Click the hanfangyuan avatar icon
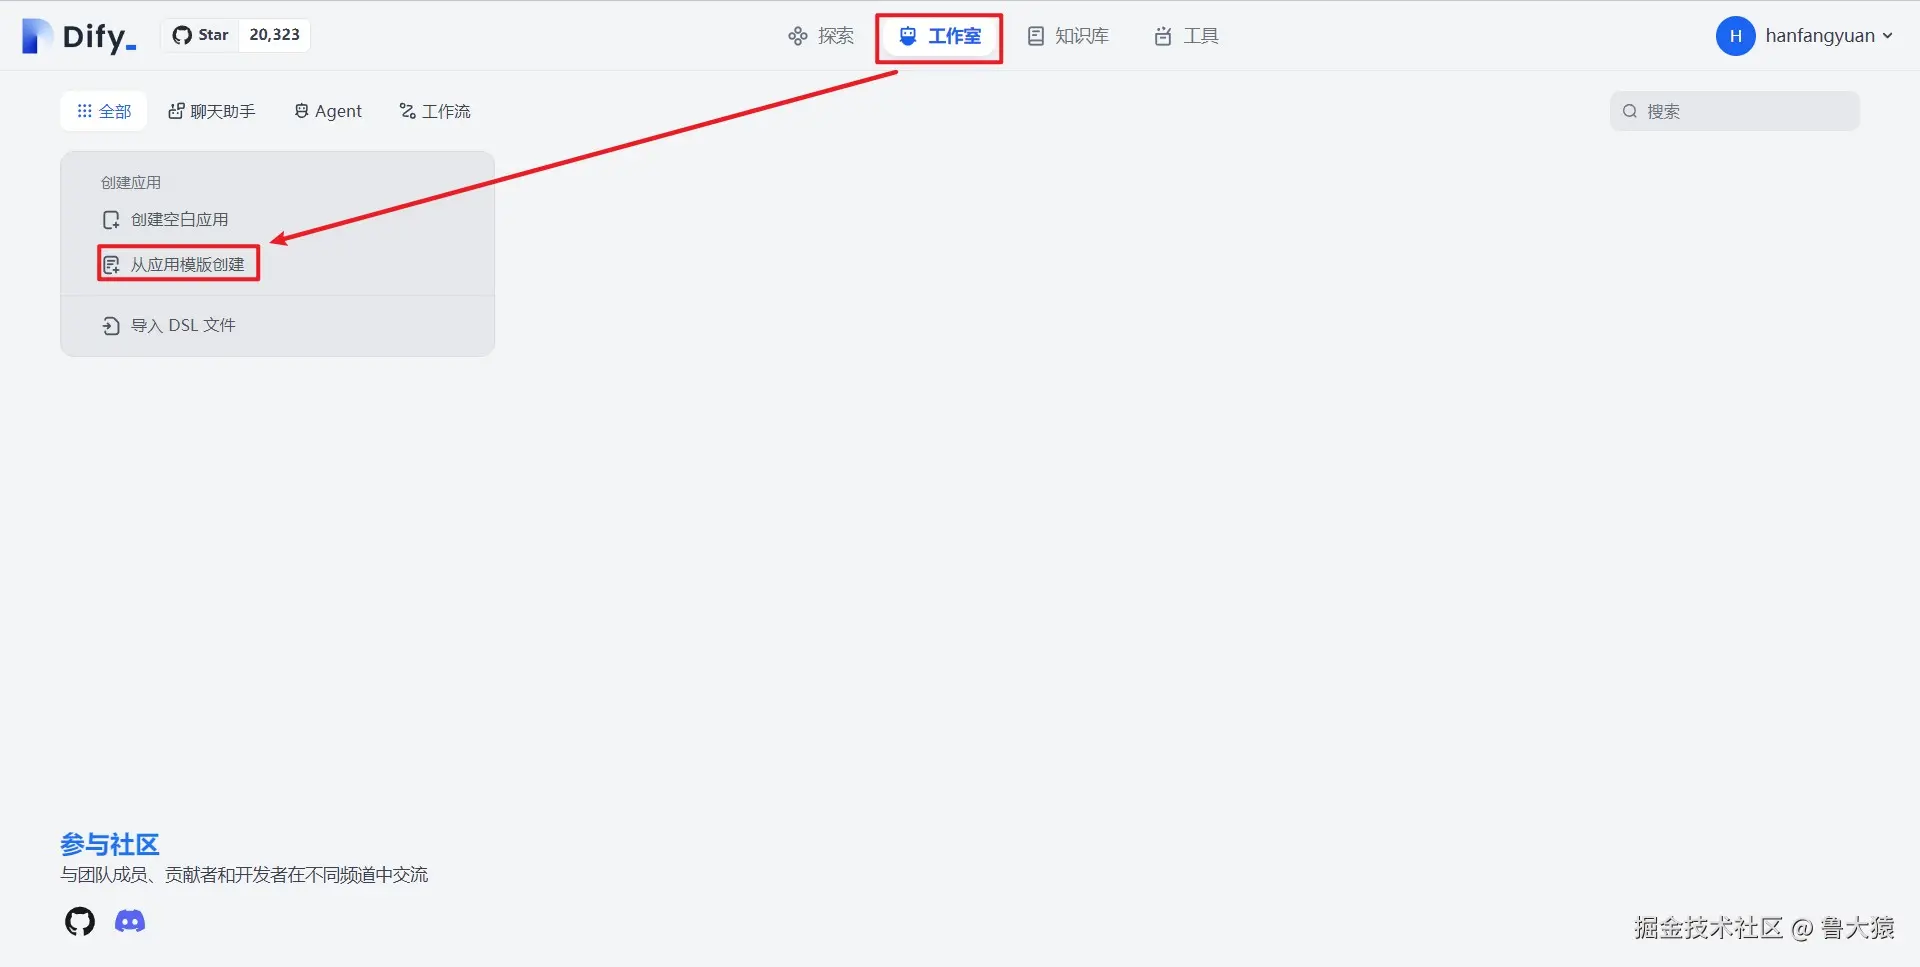Viewport: 1920px width, 967px height. click(1735, 36)
